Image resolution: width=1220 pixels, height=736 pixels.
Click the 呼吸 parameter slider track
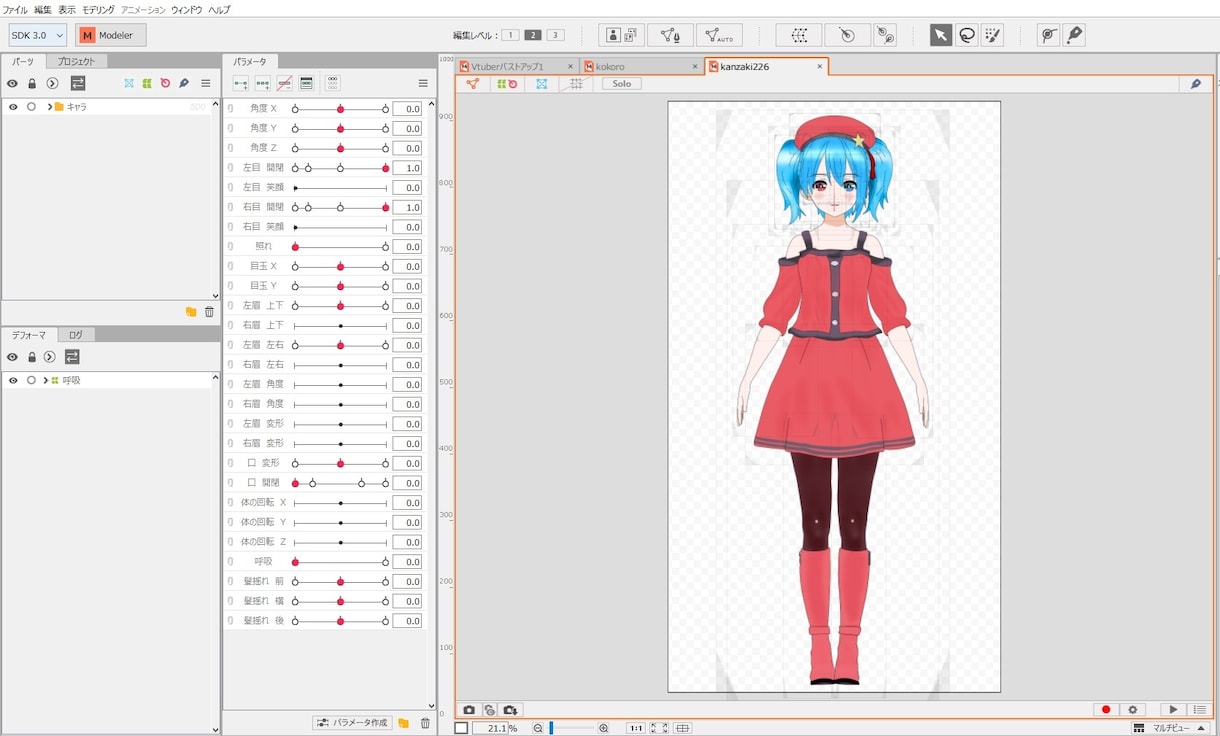click(x=340, y=562)
